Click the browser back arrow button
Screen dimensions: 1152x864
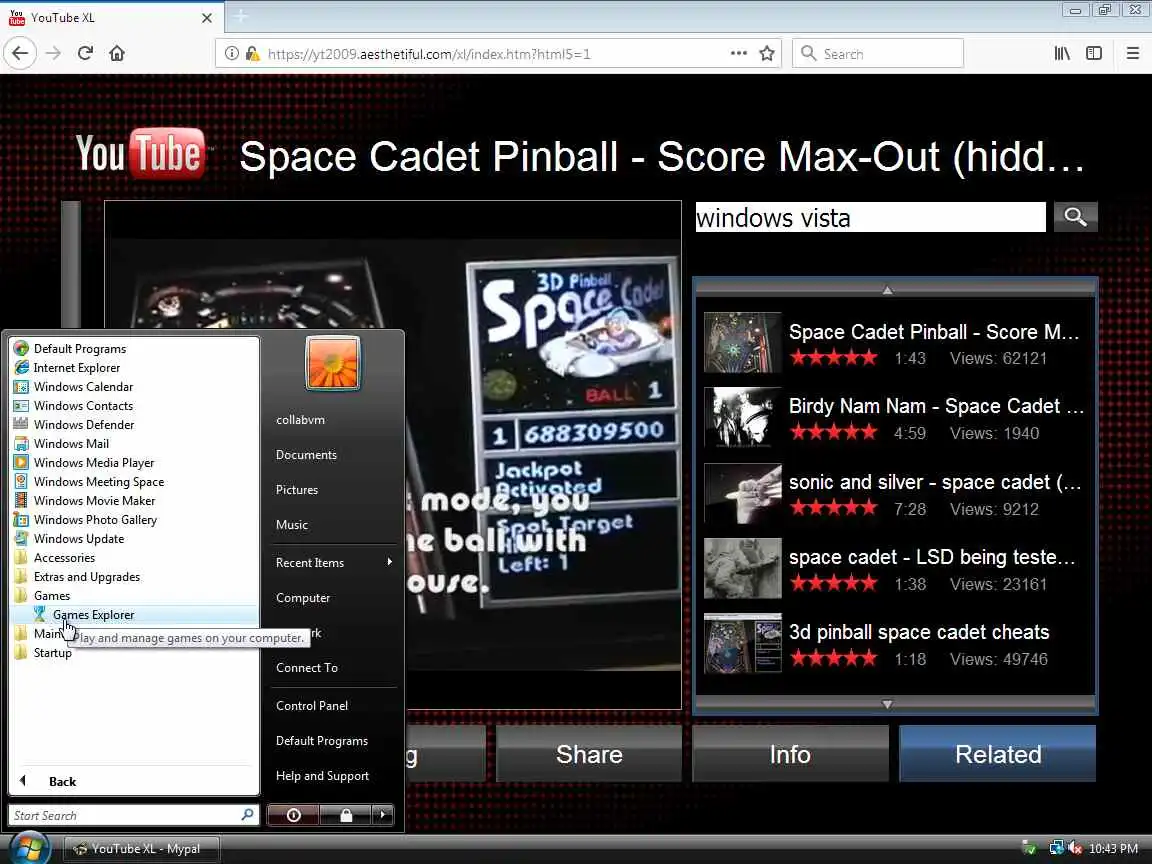(x=20, y=53)
